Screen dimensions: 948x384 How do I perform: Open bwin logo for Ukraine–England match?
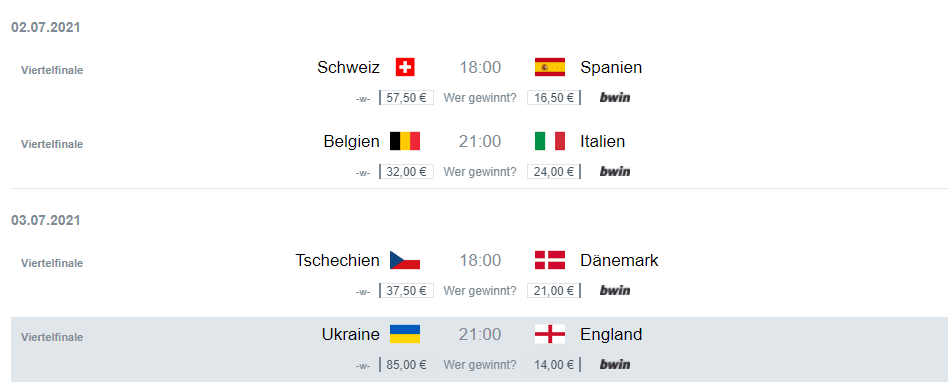point(615,365)
